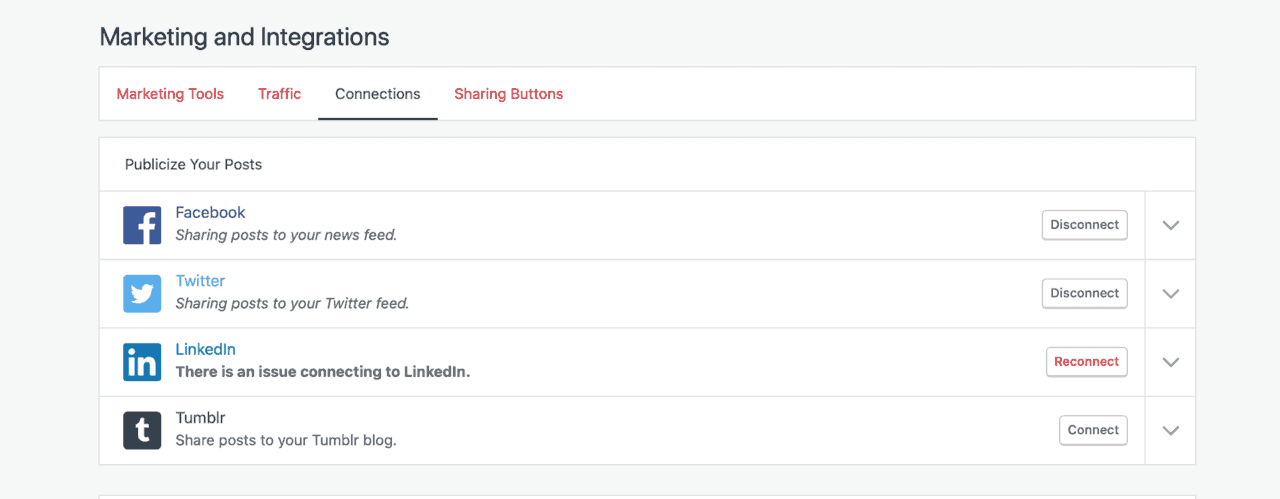Click the Tumblr service name text
Image resolution: width=1280 pixels, height=499 pixels.
tap(200, 418)
